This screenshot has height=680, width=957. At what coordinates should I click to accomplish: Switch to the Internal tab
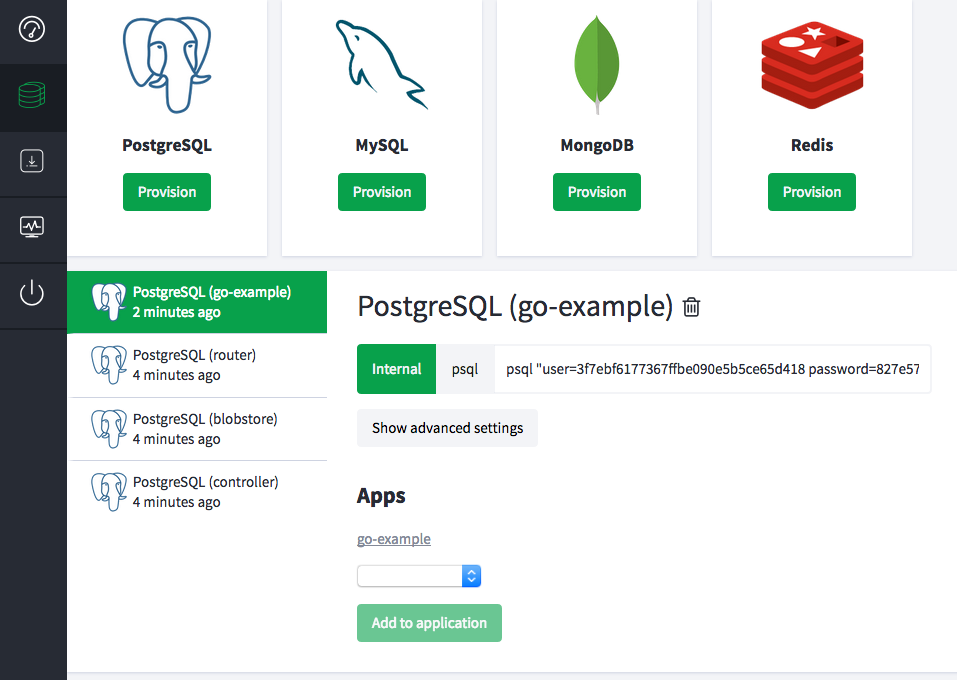click(x=396, y=369)
